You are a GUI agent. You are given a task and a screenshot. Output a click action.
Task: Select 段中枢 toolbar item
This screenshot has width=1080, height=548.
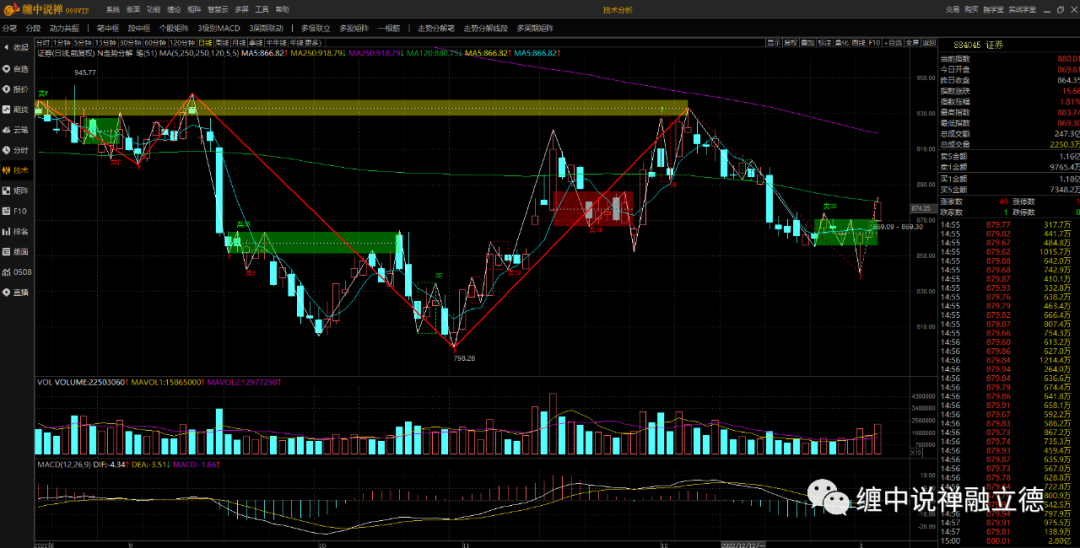tap(138, 28)
